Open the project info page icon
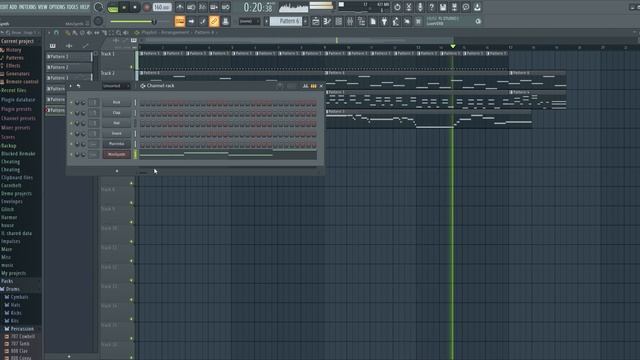640x360 pixels. [x=373, y=22]
